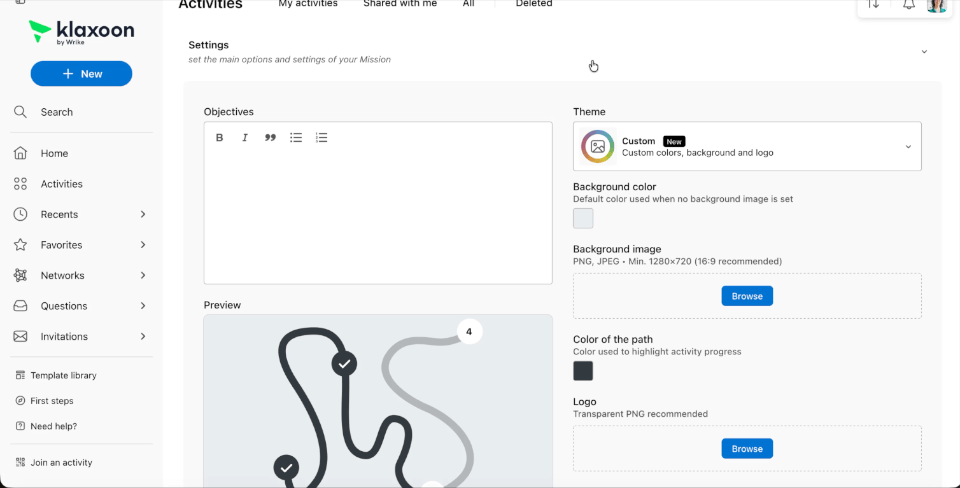Toggle bold in Objectives editor
The height and width of the screenshot is (488, 960).
[x=219, y=138]
